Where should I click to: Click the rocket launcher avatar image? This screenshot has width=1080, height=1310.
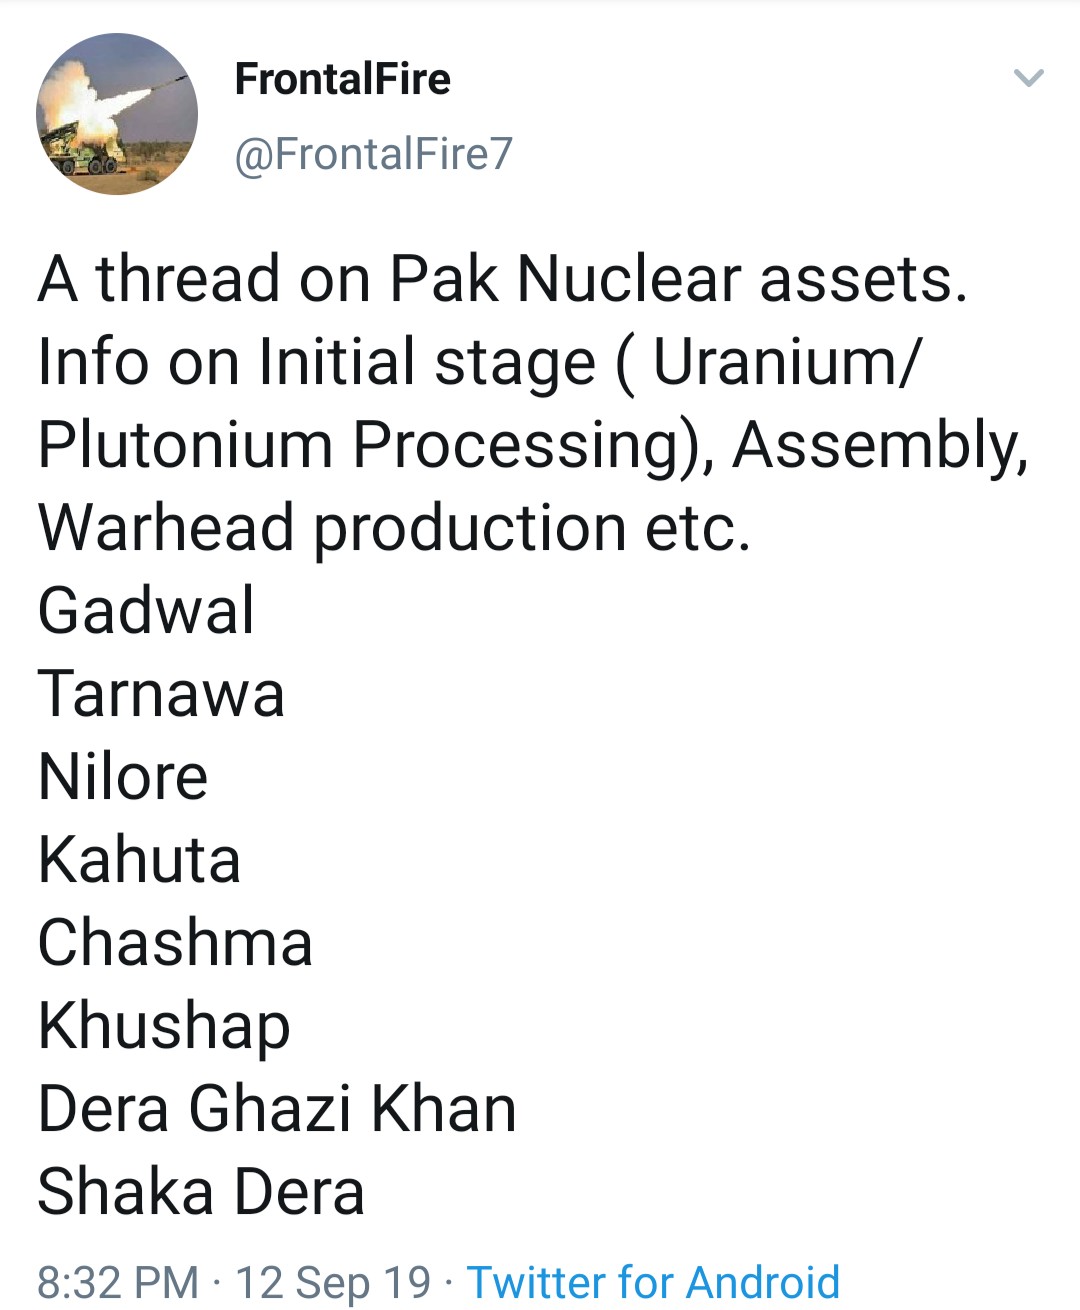point(117,114)
